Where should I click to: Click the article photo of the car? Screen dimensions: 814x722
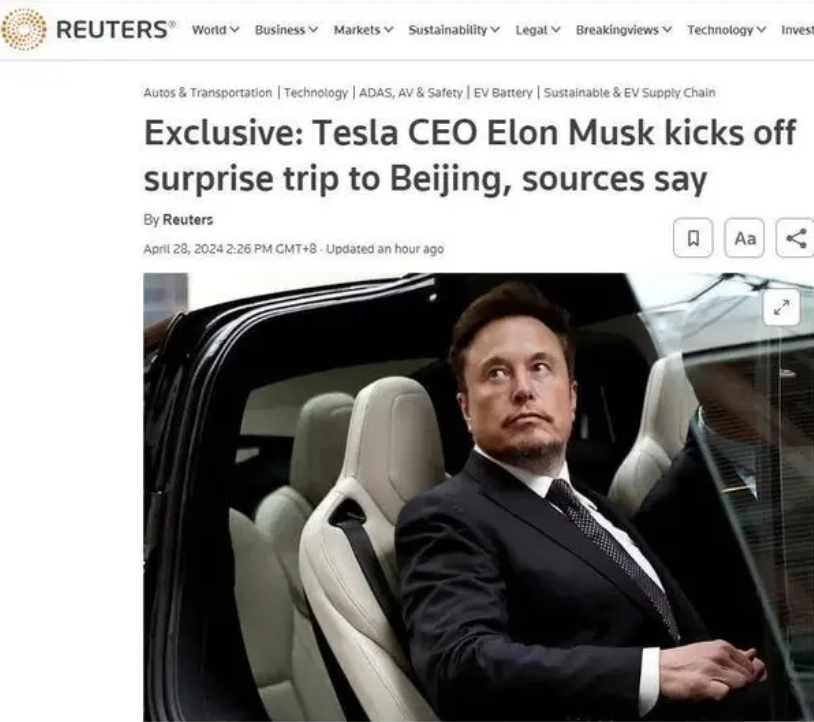coord(478,497)
